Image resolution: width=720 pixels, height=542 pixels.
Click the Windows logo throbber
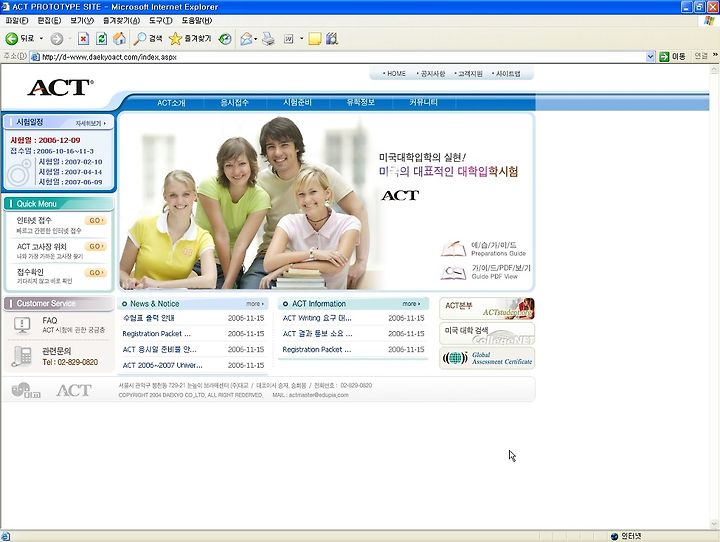tap(709, 21)
